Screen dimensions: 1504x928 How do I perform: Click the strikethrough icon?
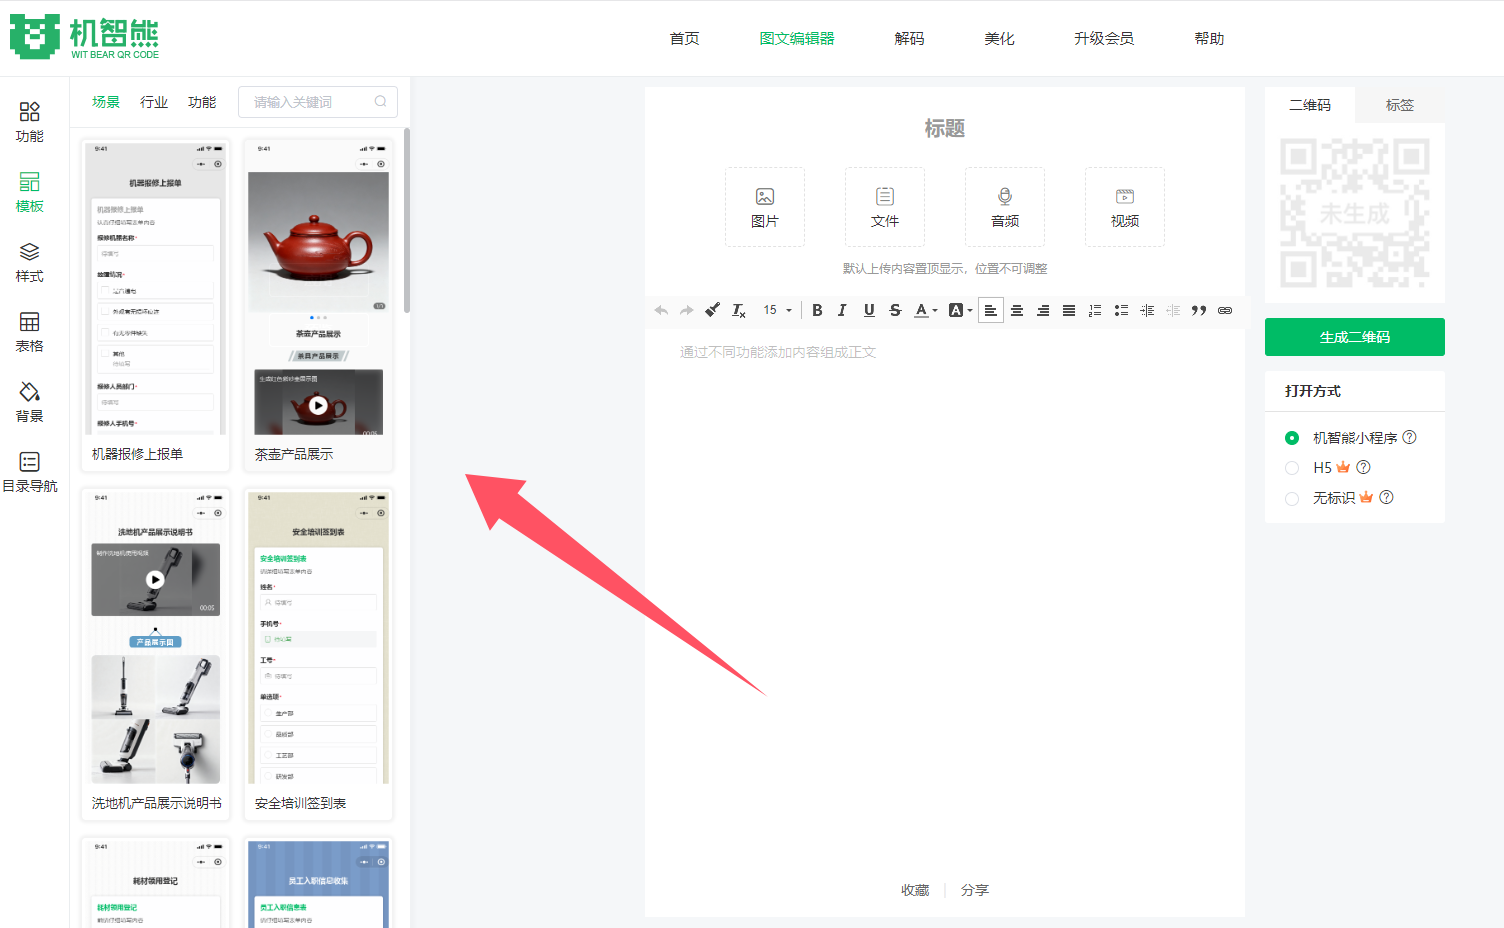click(x=895, y=310)
